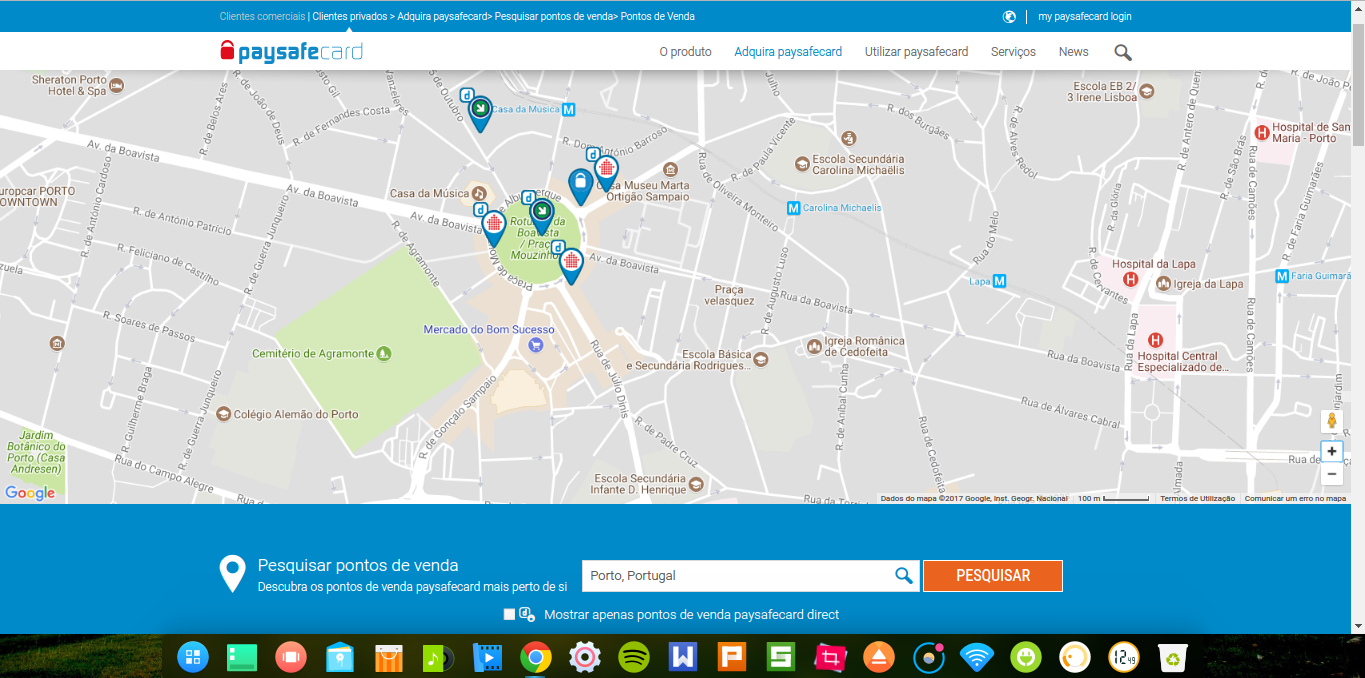Click Escola Secundária Infante D. Henrique icon
This screenshot has height=678, width=1365.
696,483
